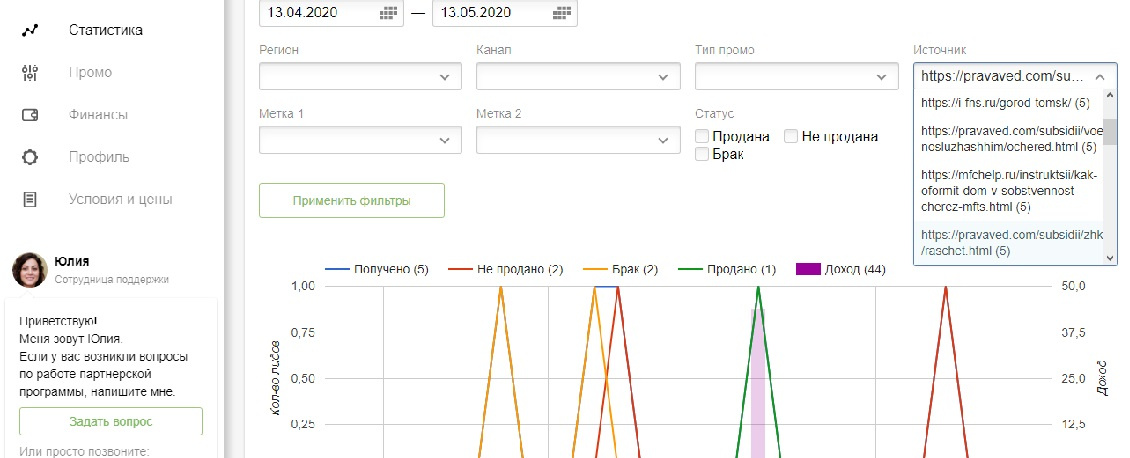Click the pink Доход bar in chart
The image size is (1130, 458).
757,383
